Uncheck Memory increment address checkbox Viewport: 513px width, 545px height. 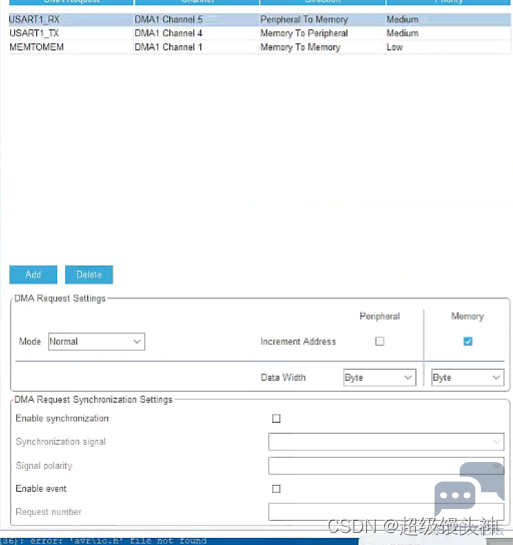[468, 341]
